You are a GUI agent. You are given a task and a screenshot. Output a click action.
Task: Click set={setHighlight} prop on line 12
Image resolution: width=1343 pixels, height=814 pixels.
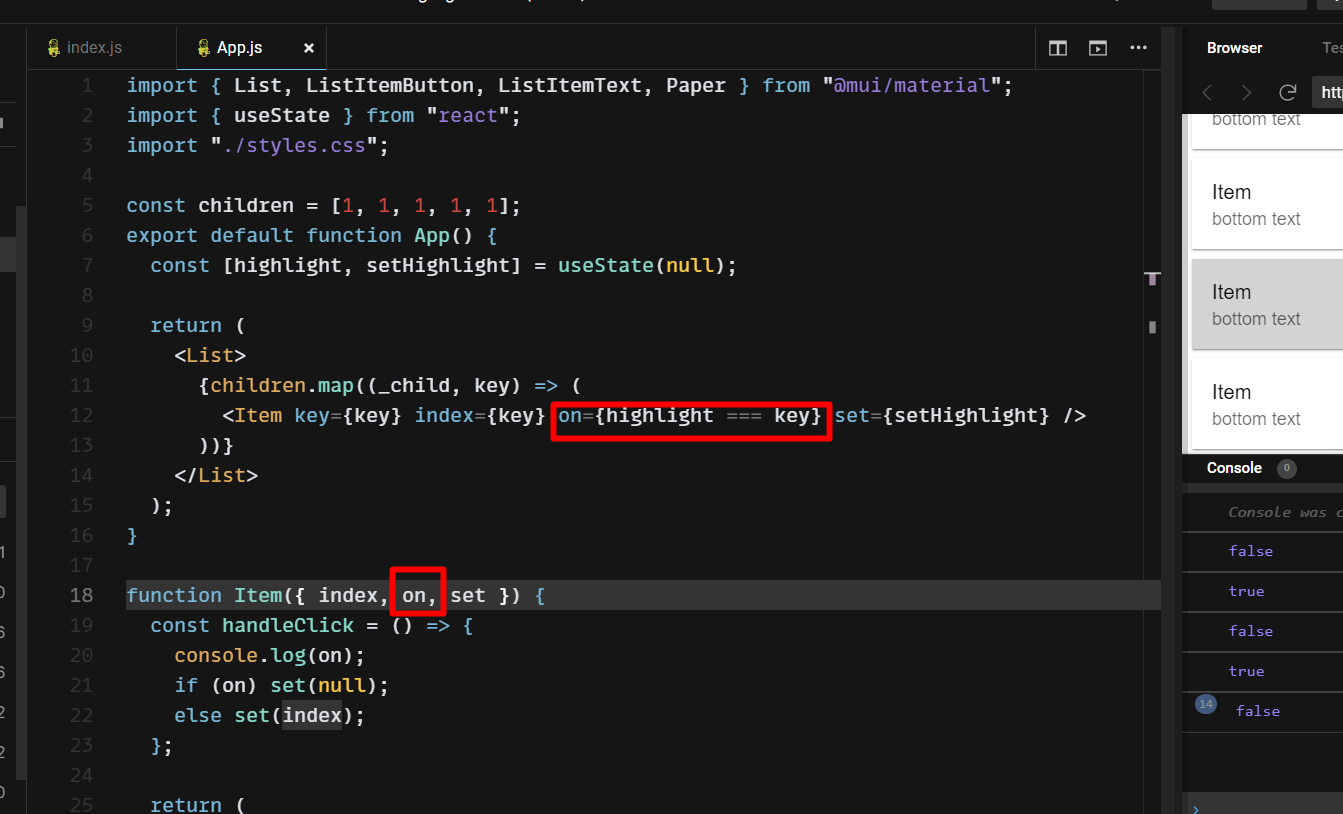pyautogui.click(x=942, y=415)
